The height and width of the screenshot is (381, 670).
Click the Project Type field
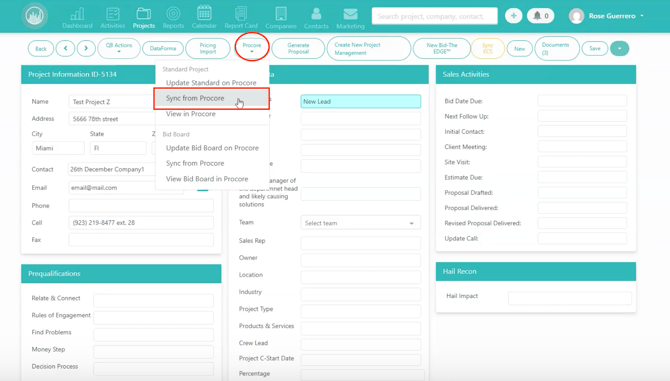coord(360,311)
